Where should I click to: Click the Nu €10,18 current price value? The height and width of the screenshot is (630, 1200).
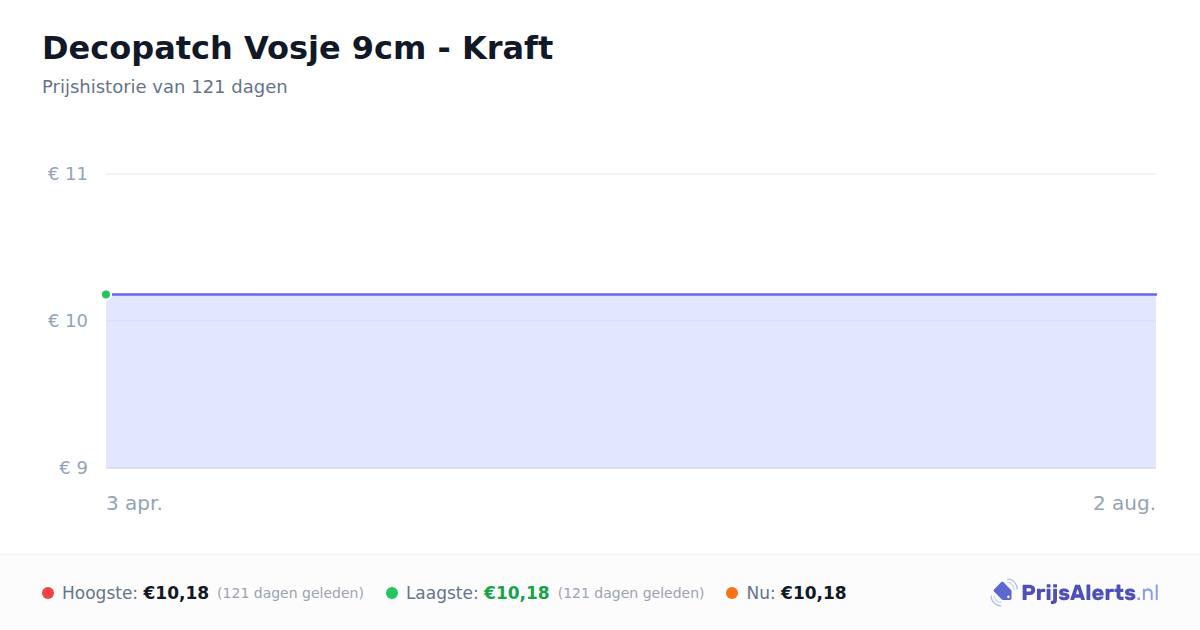[813, 593]
